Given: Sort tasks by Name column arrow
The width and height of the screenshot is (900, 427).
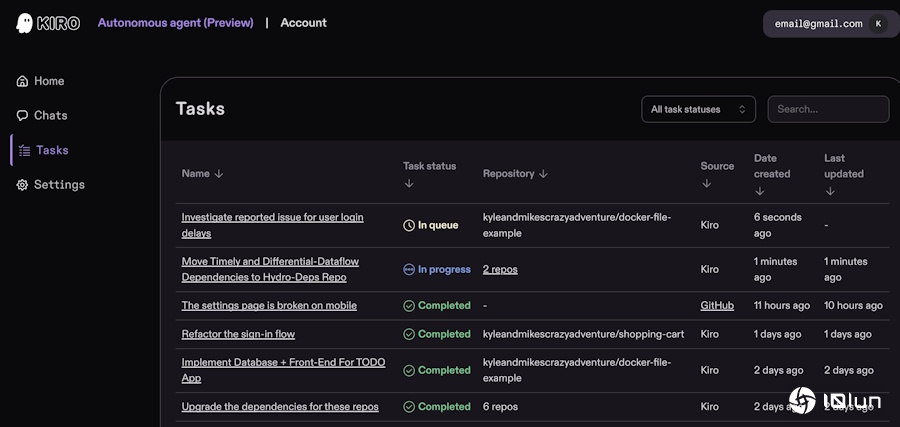Looking at the screenshot, I should pos(219,174).
